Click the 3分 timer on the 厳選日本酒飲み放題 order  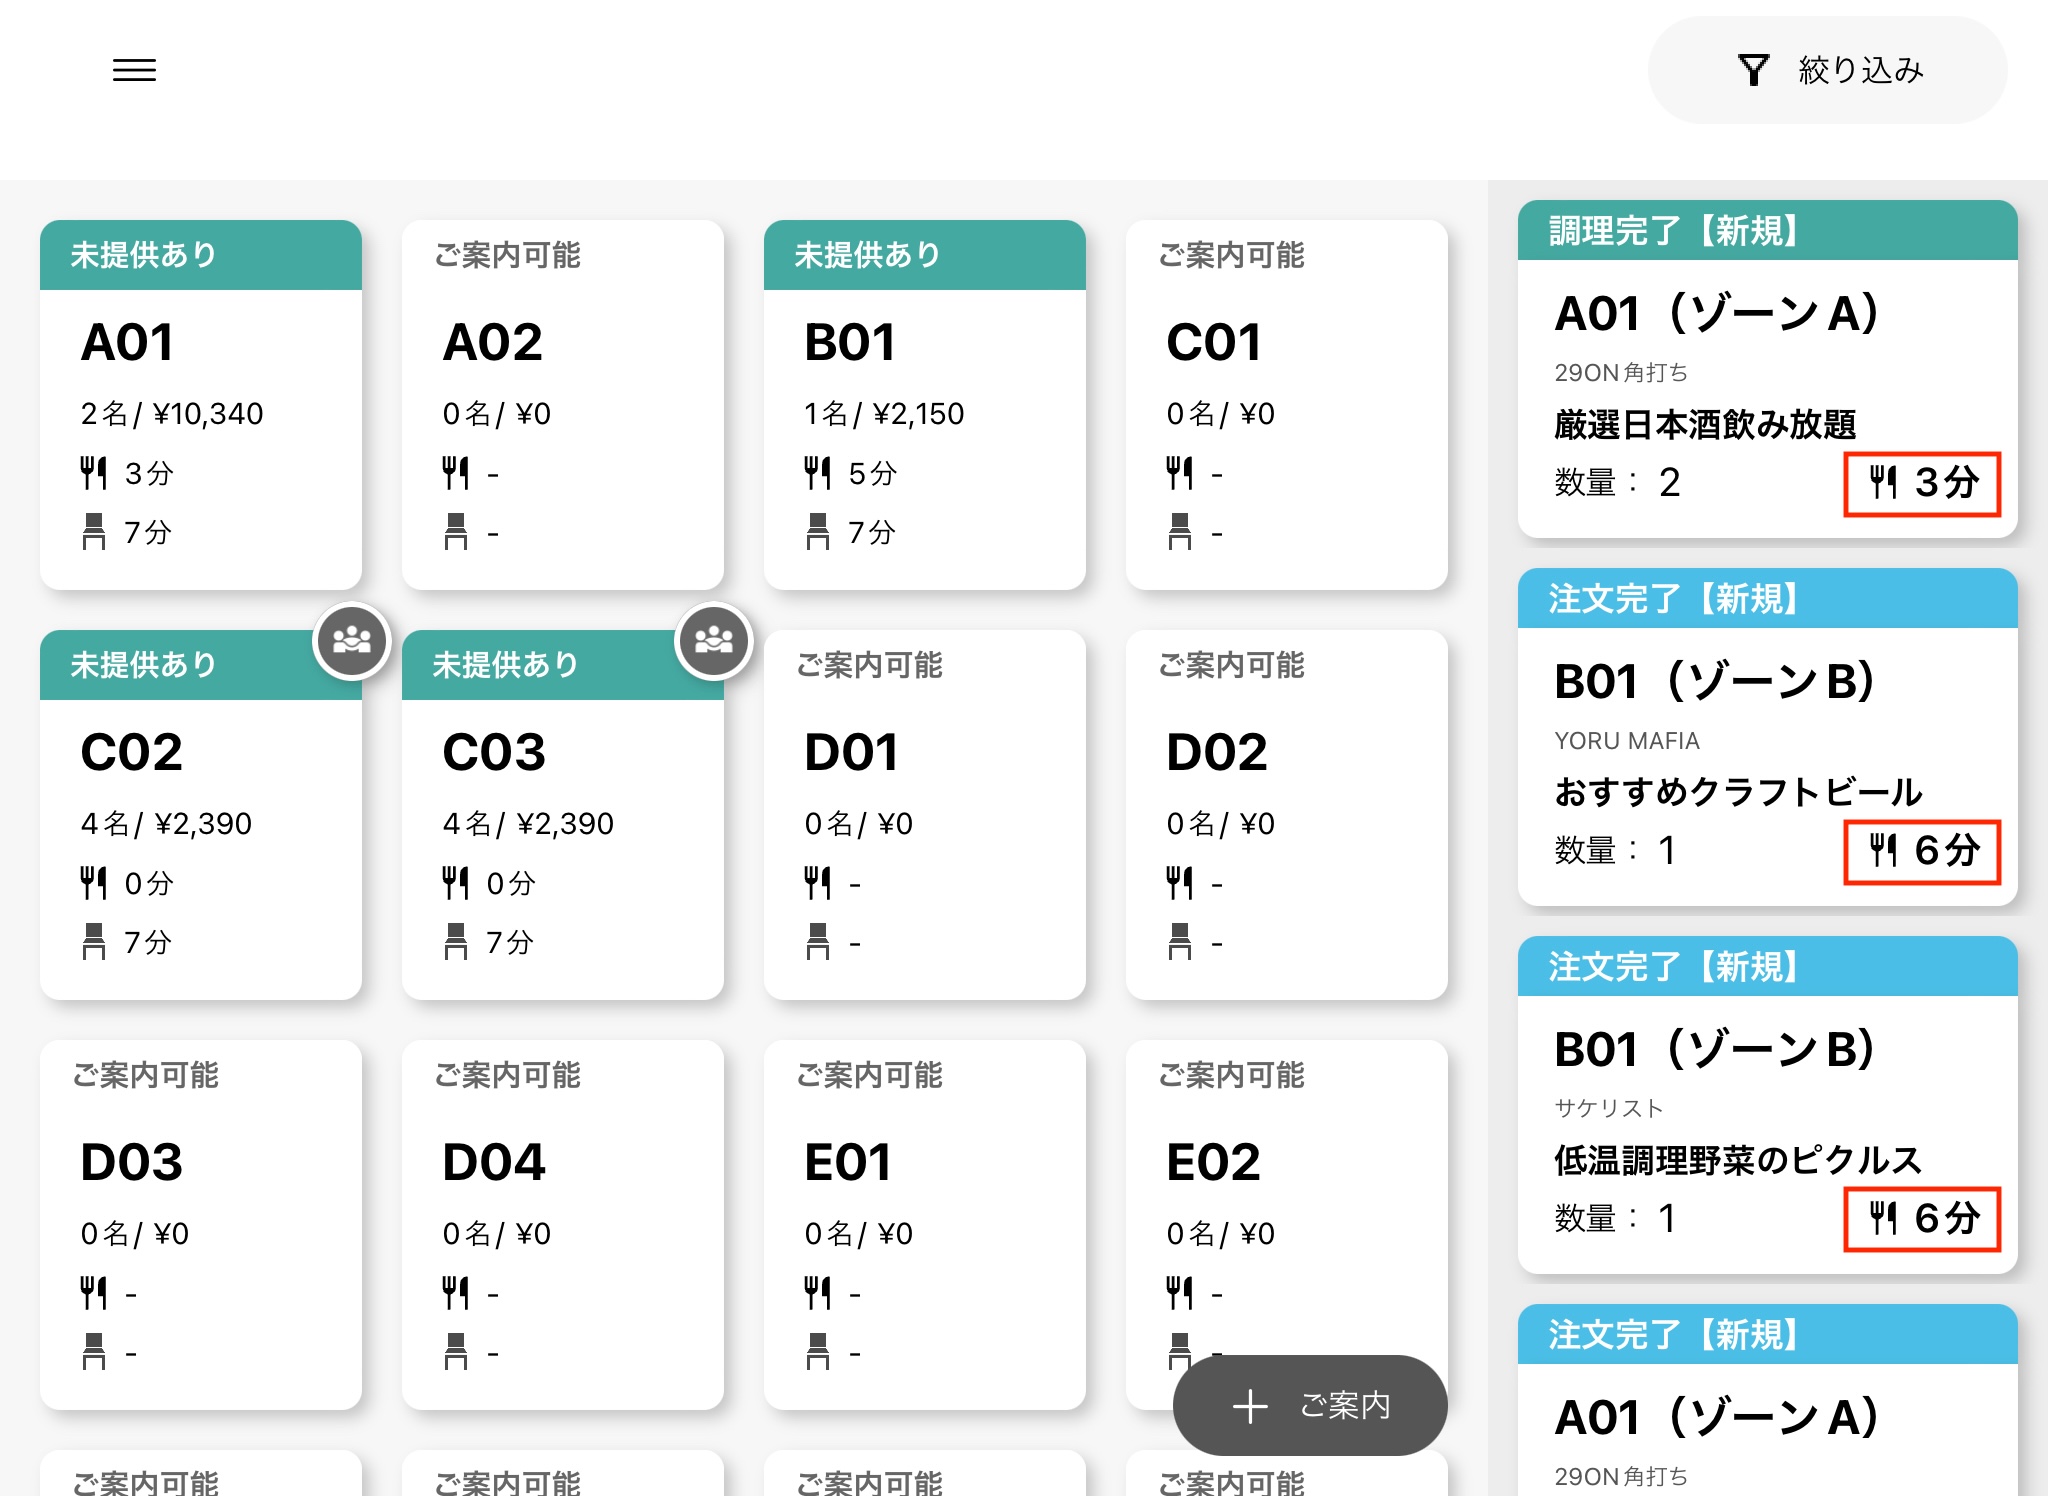(1922, 483)
